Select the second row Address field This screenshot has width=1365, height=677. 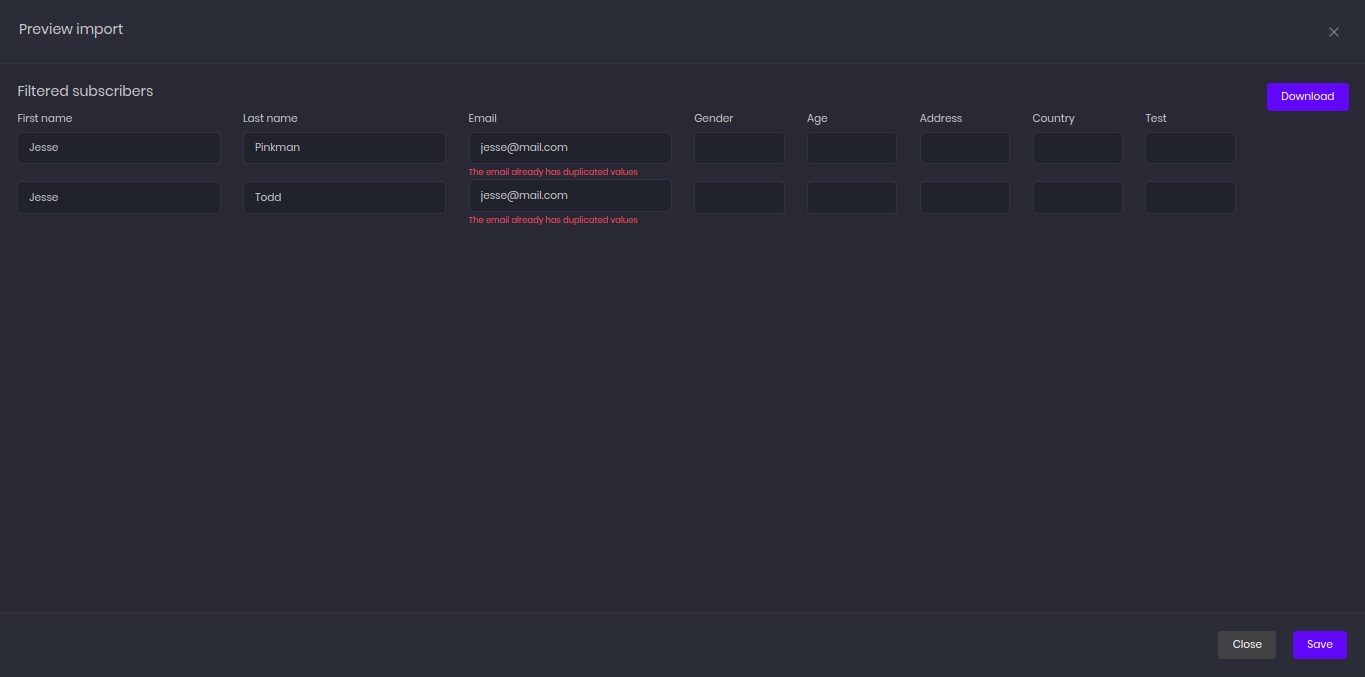coord(964,197)
